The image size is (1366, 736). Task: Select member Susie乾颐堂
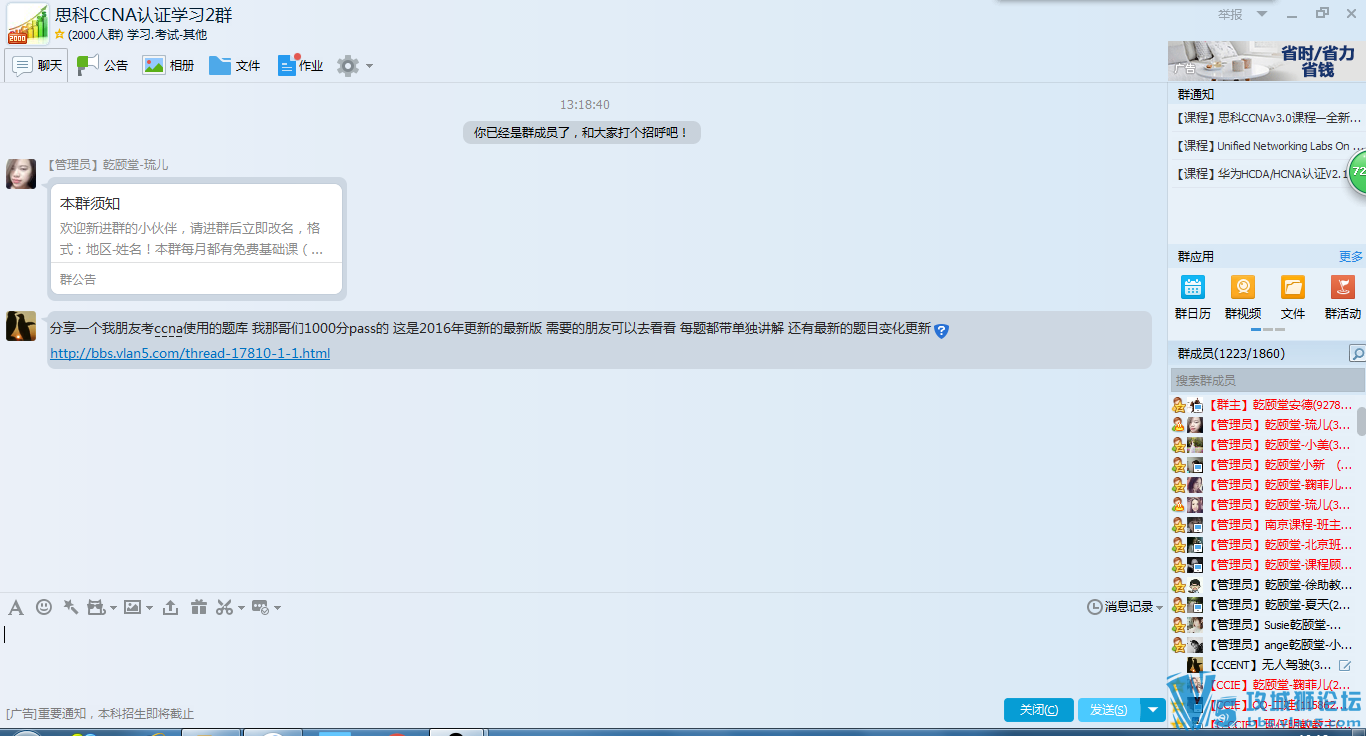click(1262, 625)
